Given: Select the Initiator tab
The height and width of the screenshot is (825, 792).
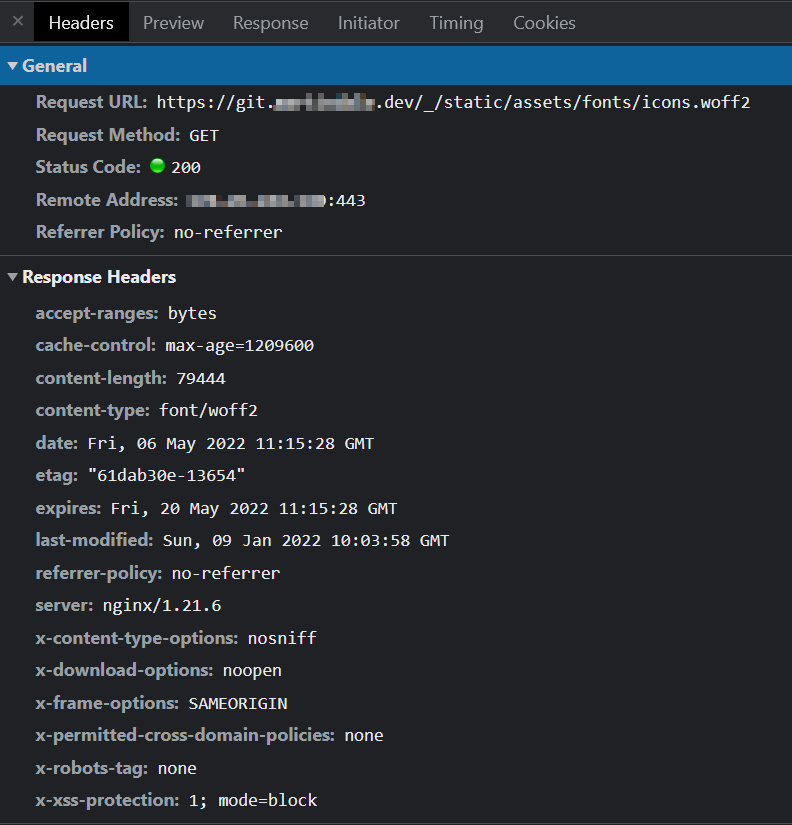Looking at the screenshot, I should [368, 22].
